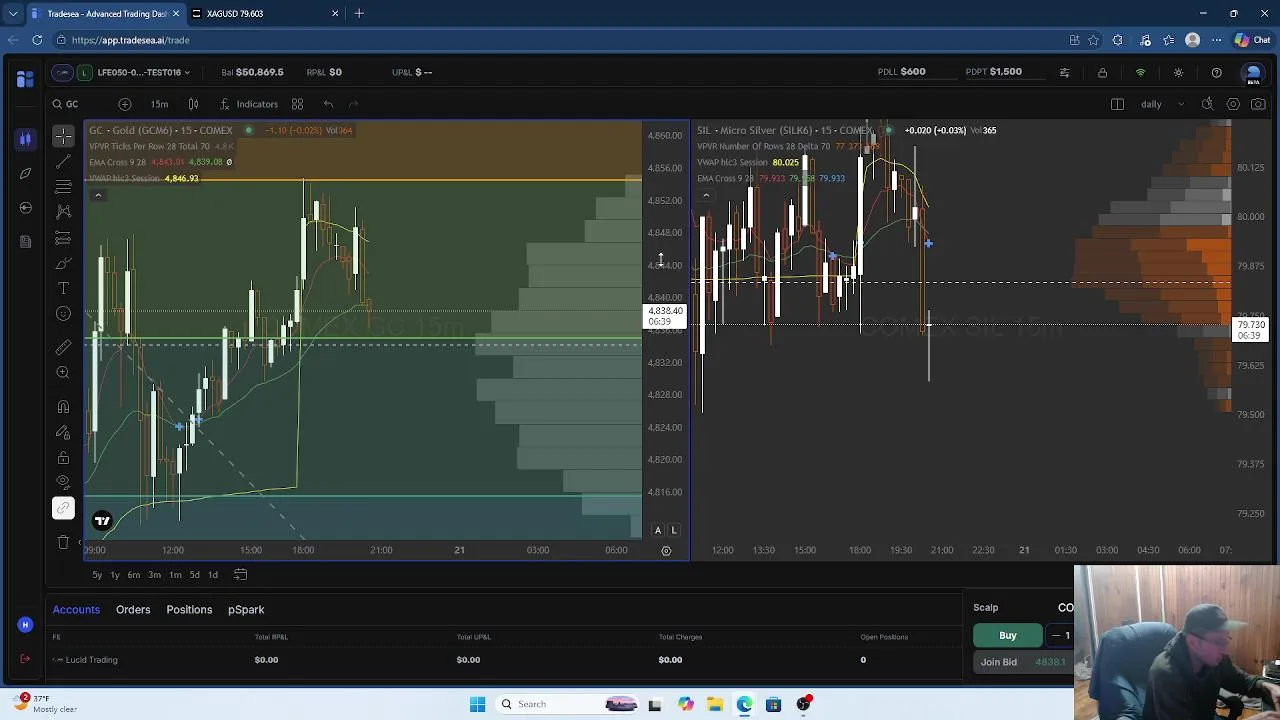Click the blue H sidebar badge
Viewport: 1280px width, 720px height.
(25, 625)
